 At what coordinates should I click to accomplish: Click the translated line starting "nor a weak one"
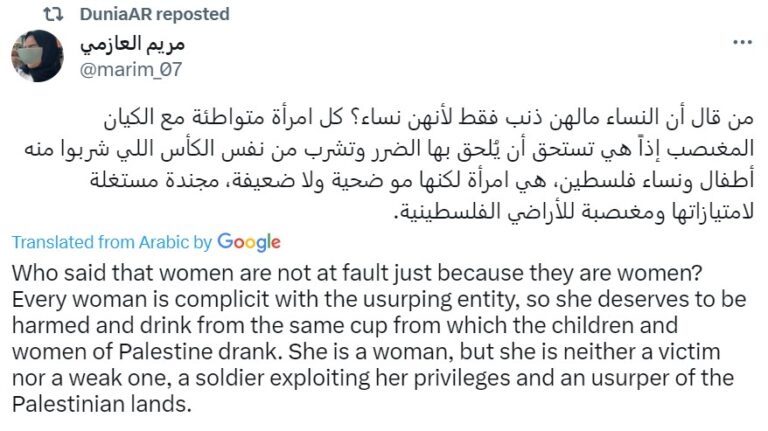(373, 378)
